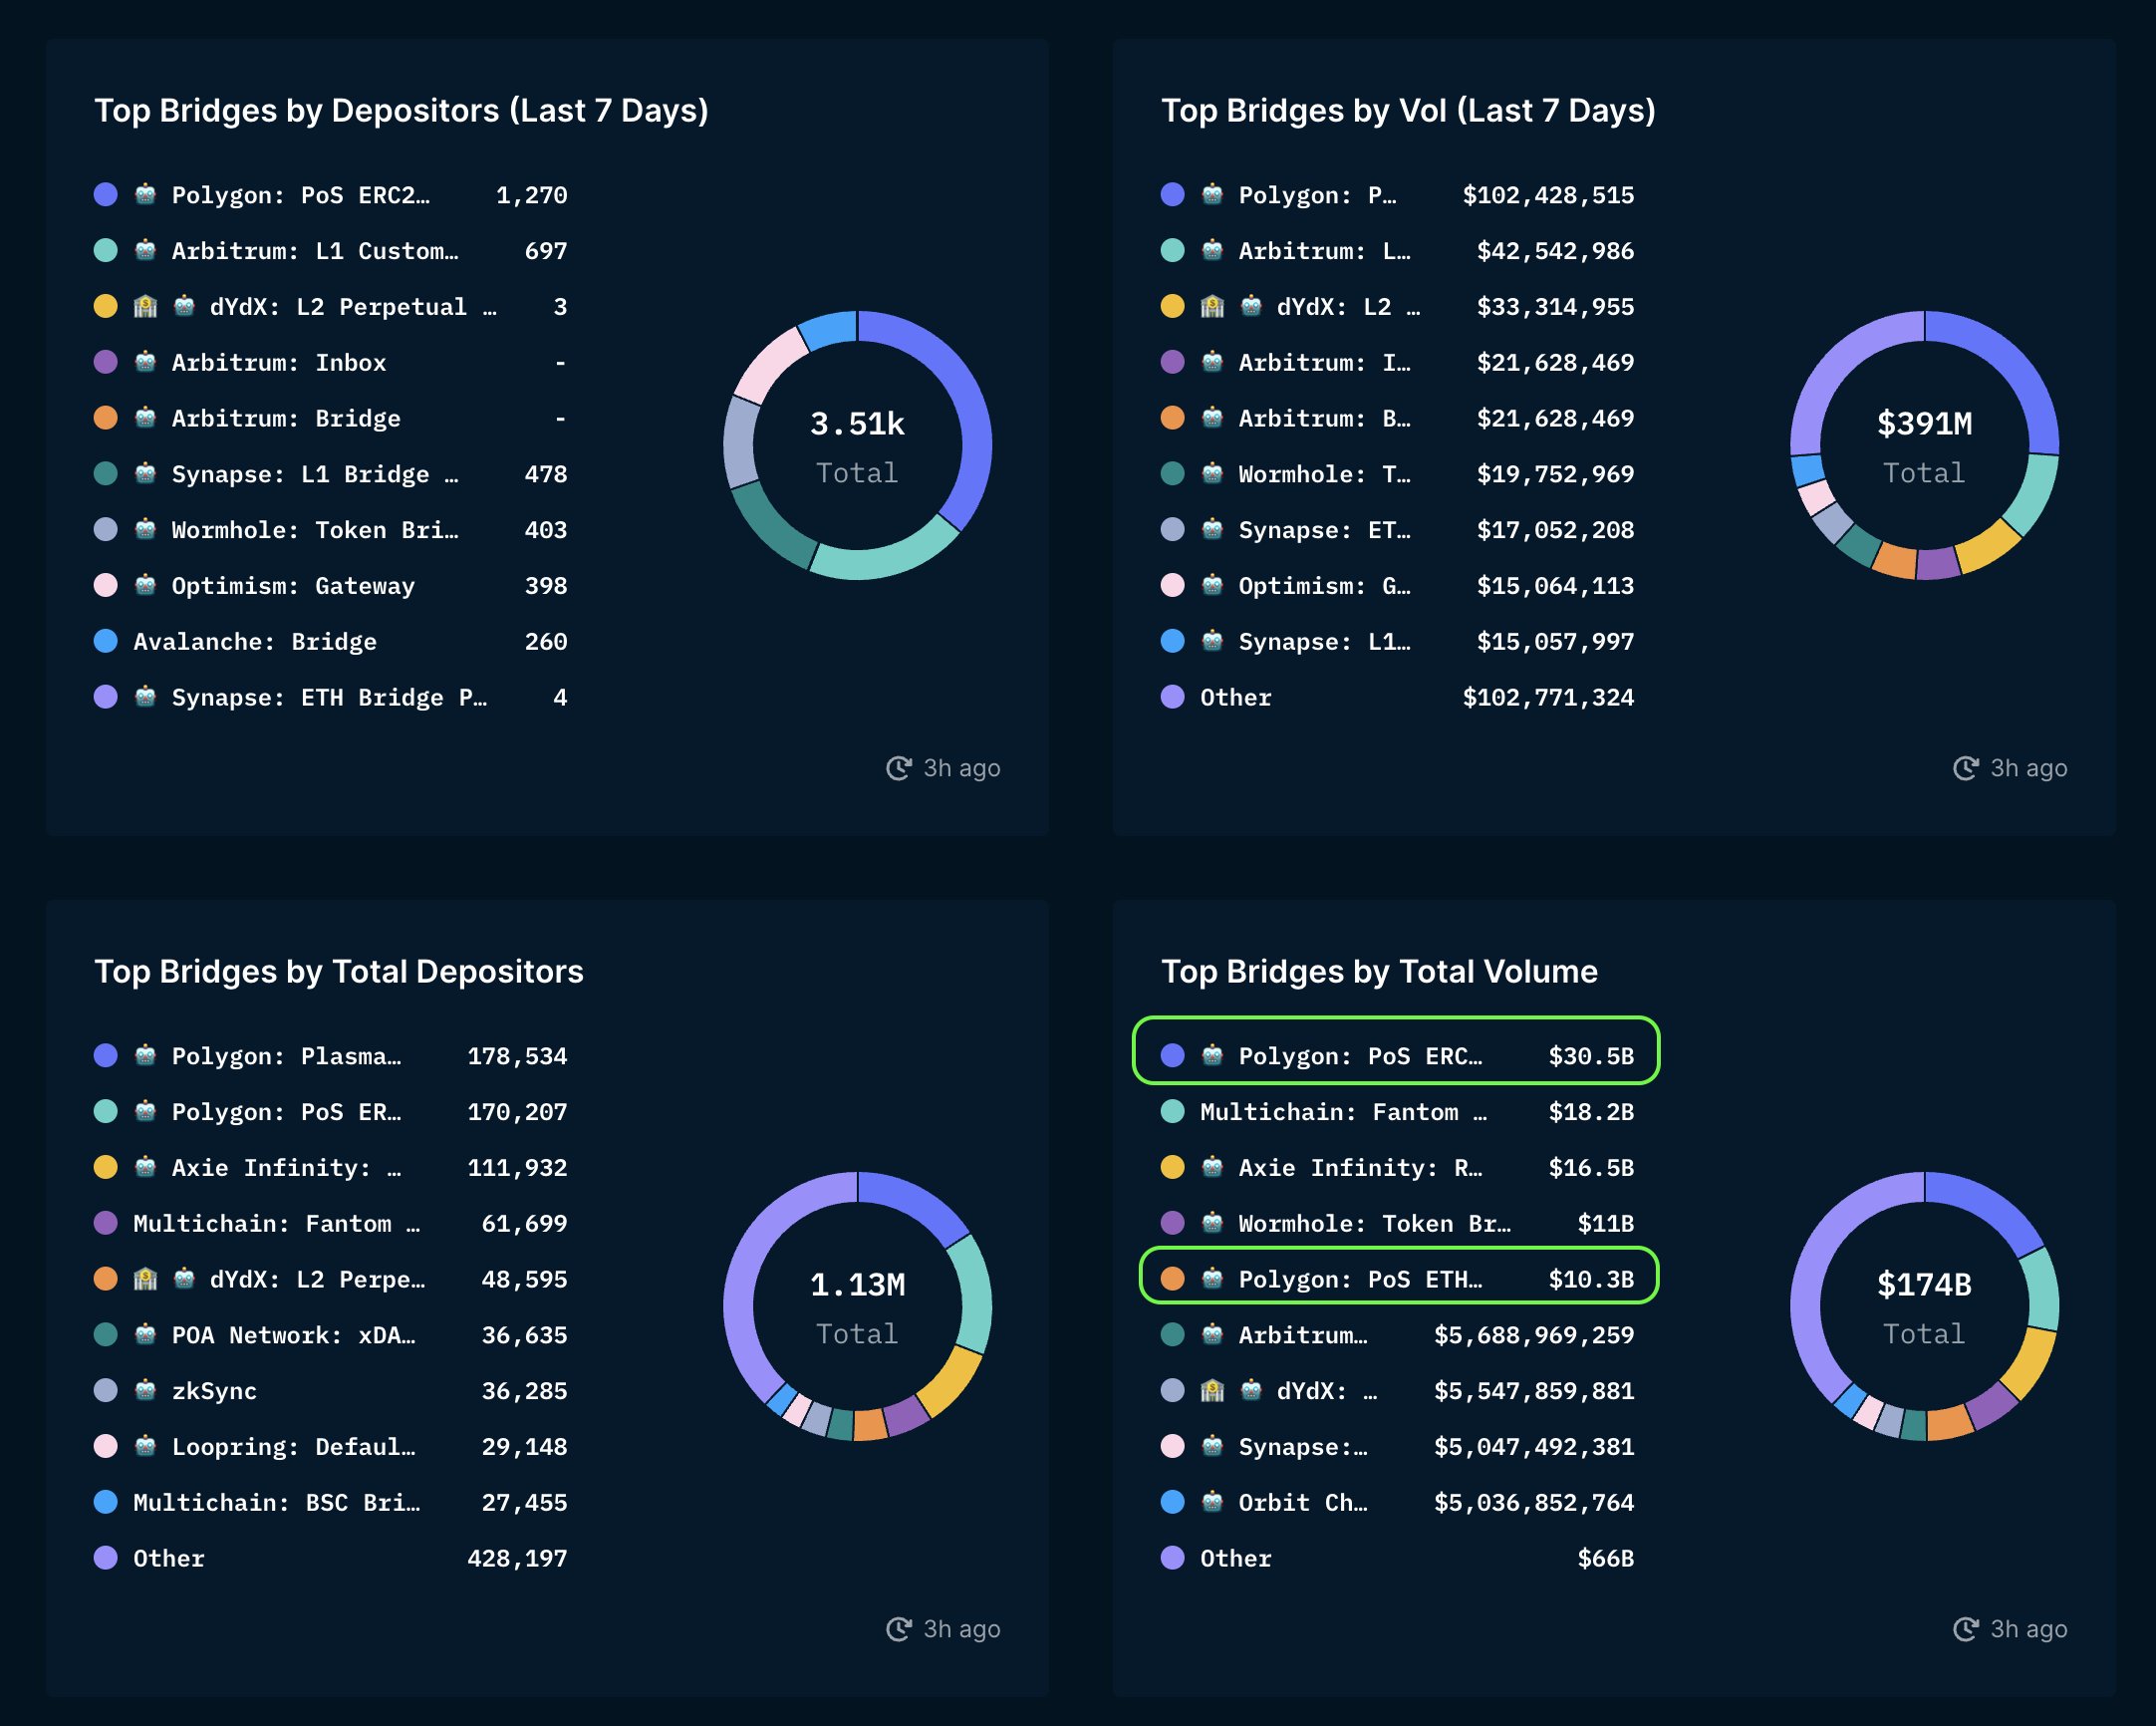Open Arbitrum… in the Total Volume list
The width and height of the screenshot is (2156, 1726).
click(1397, 1334)
